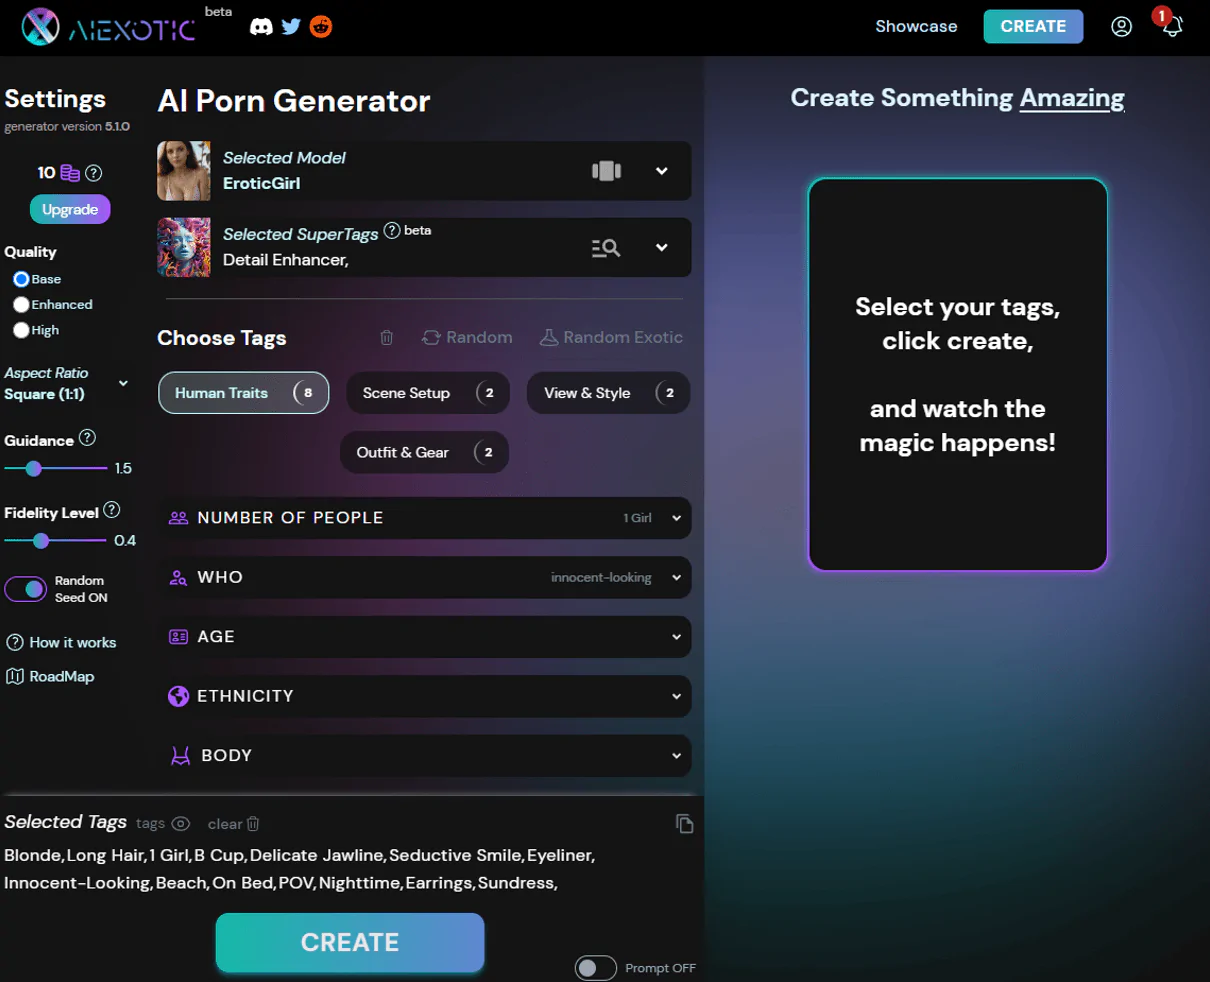Open the user account profile icon
1210x982 pixels.
point(1122,27)
